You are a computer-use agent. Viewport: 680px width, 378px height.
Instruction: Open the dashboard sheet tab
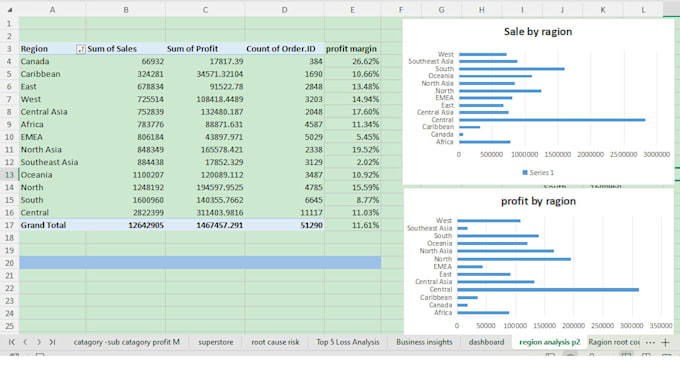coord(486,342)
